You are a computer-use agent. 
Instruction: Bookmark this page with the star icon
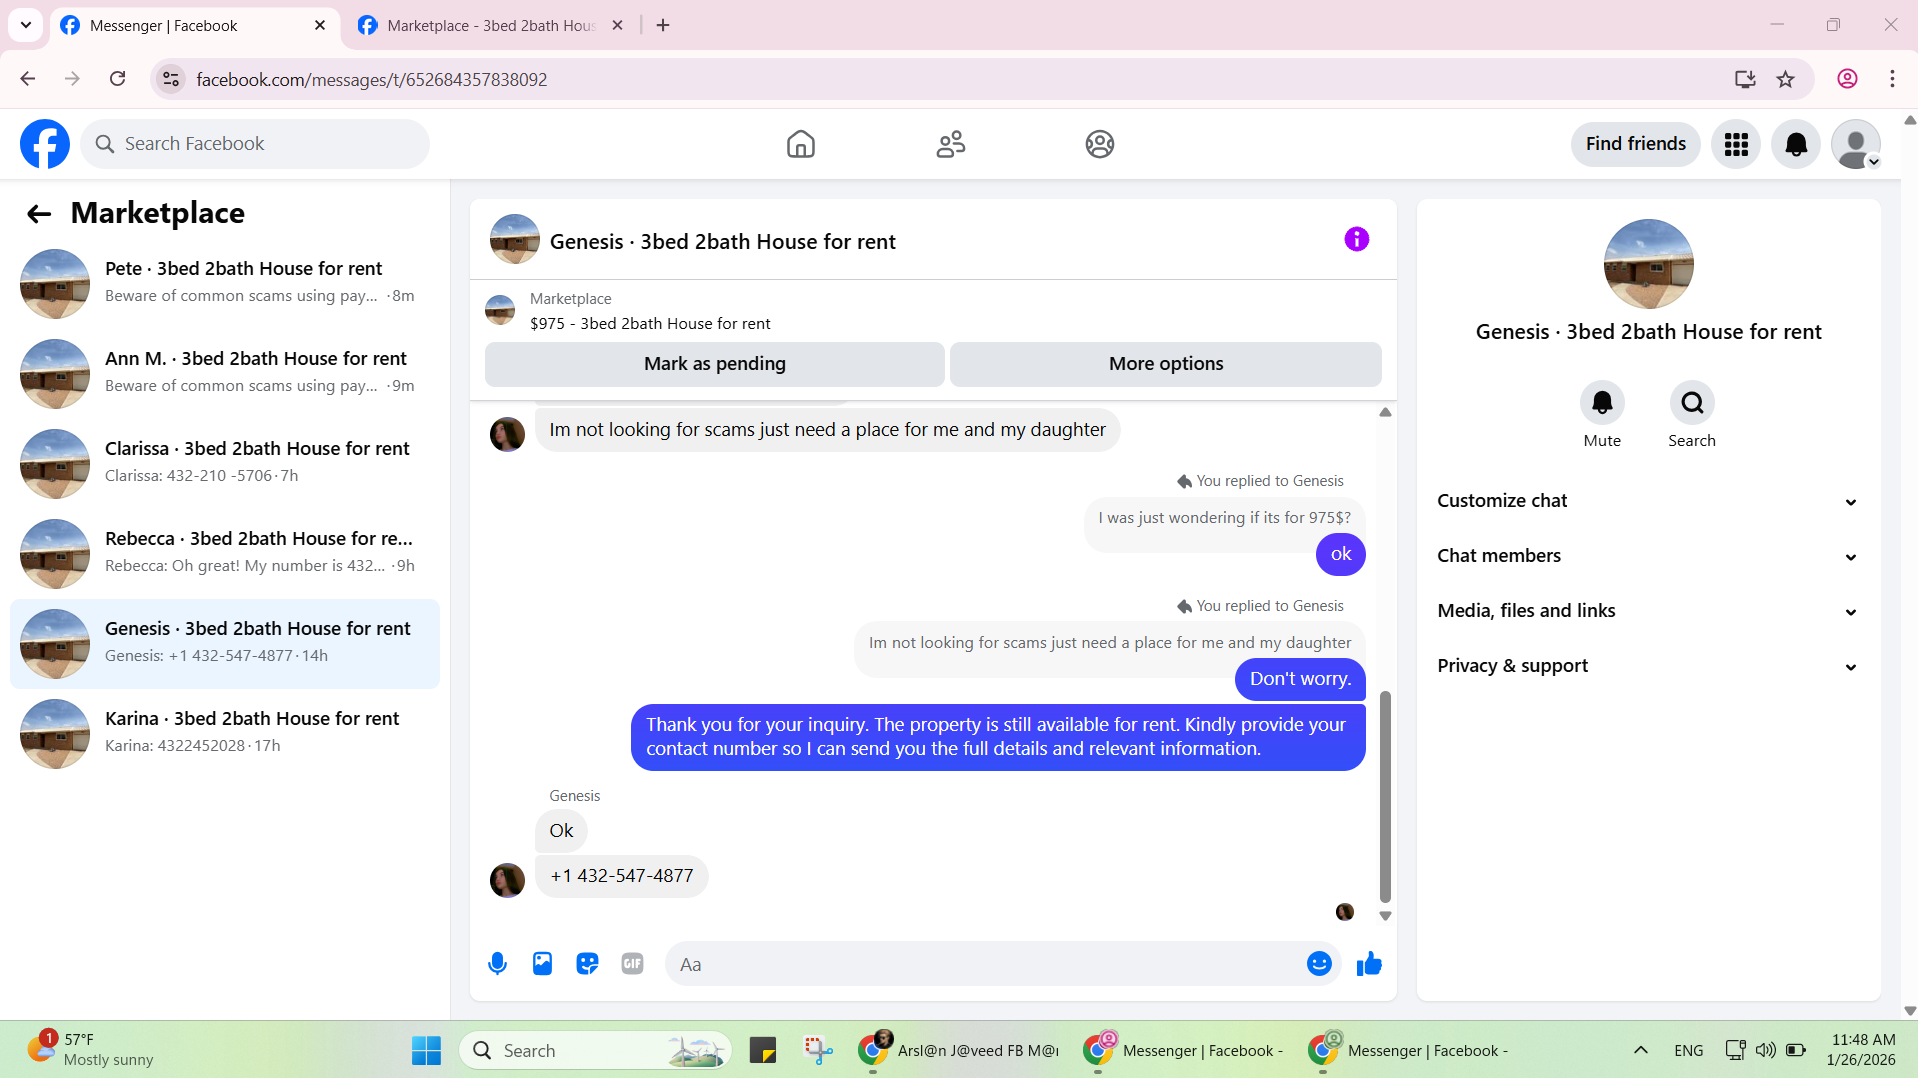[x=1785, y=79]
